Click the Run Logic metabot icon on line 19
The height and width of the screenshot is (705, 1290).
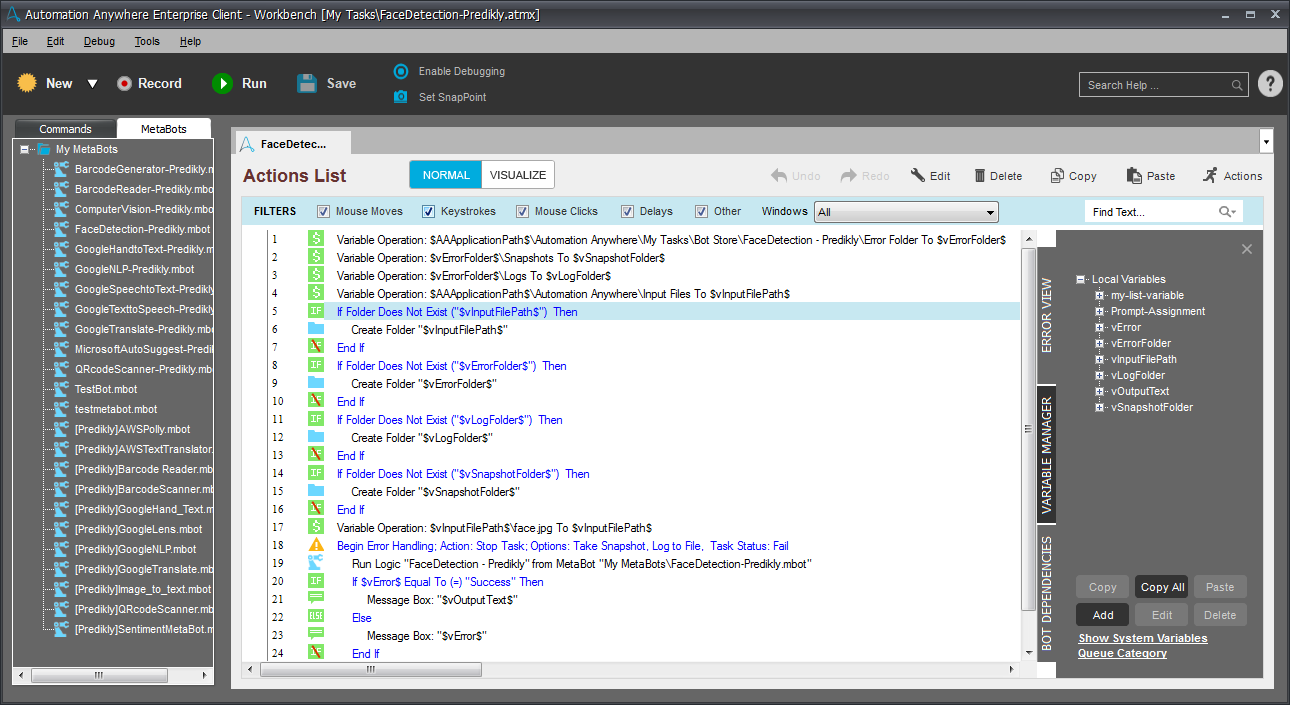point(316,564)
